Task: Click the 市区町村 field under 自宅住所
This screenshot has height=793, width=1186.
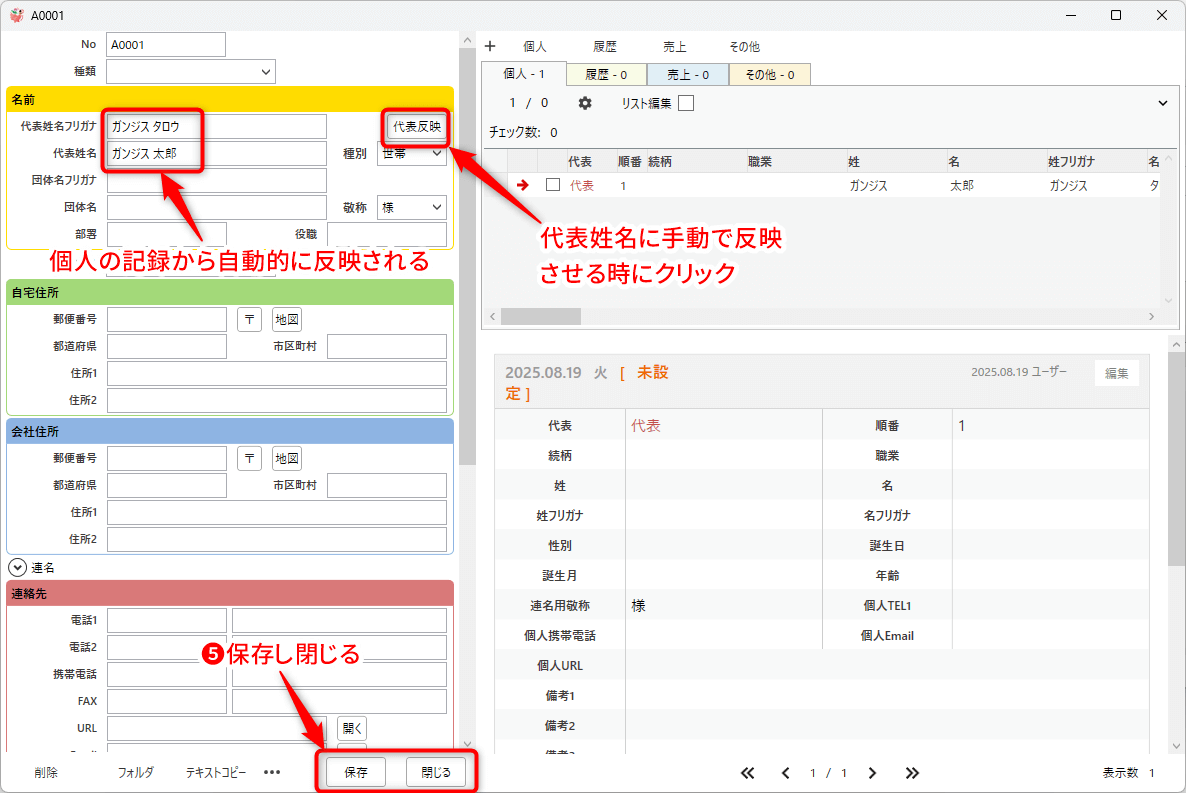Action: [x=387, y=347]
